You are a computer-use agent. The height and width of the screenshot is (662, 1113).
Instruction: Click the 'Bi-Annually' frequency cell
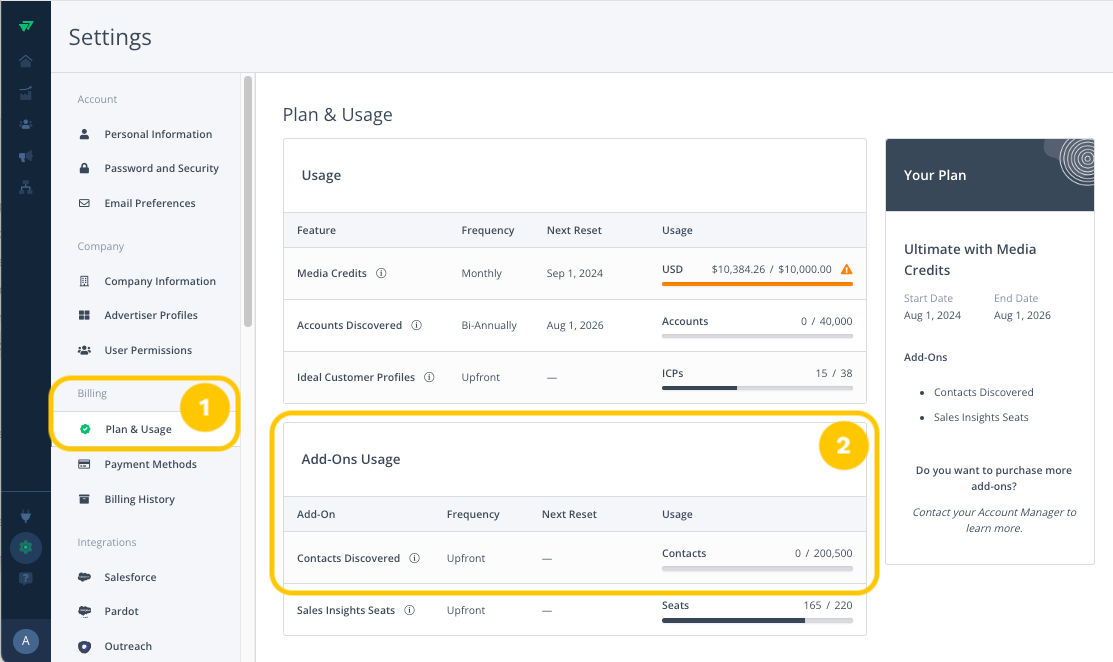click(x=489, y=325)
